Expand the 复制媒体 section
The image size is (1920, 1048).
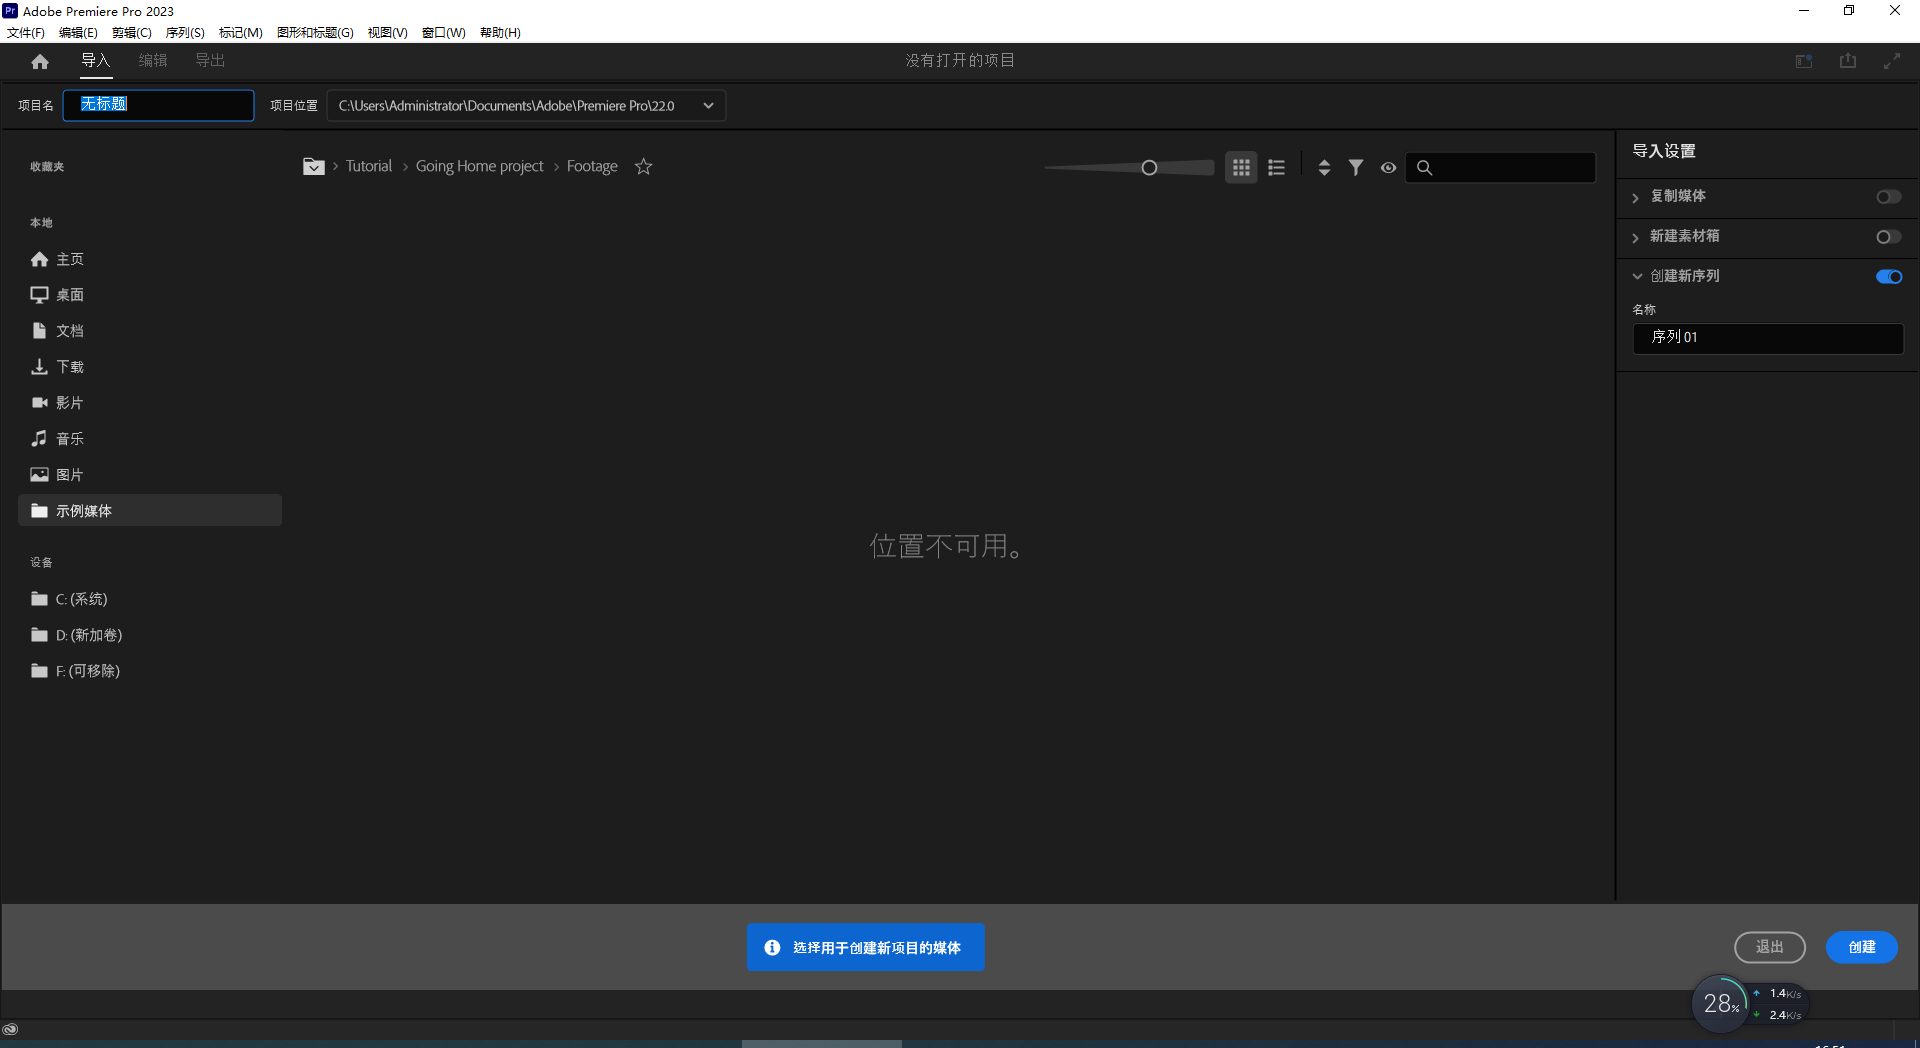click(1636, 197)
